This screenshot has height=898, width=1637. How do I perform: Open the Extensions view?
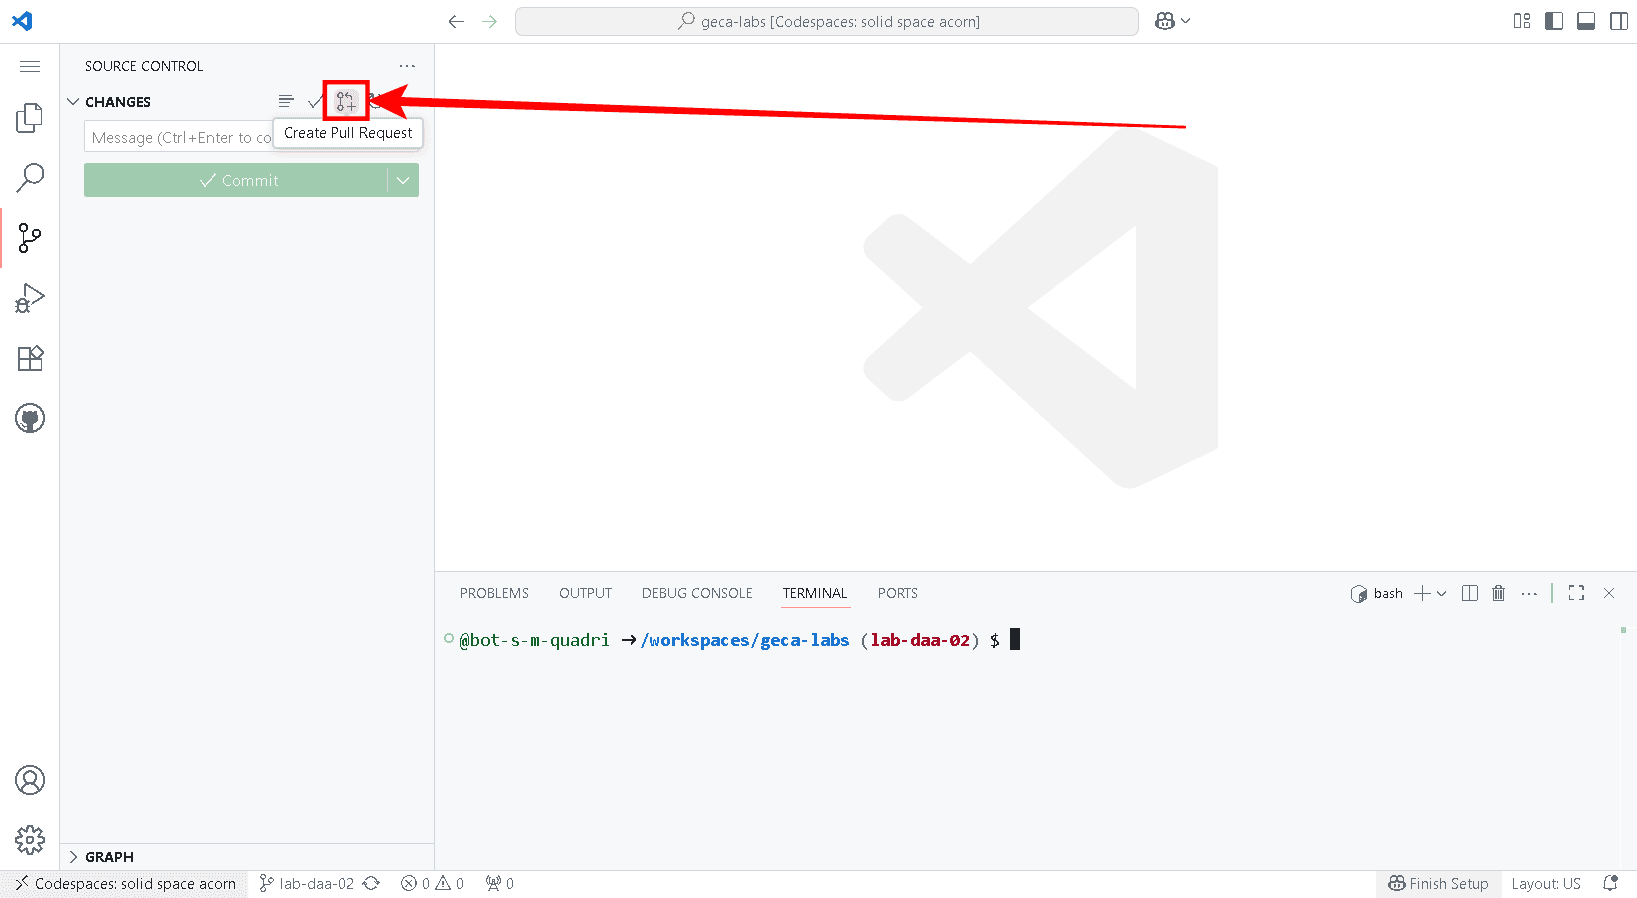(x=30, y=358)
